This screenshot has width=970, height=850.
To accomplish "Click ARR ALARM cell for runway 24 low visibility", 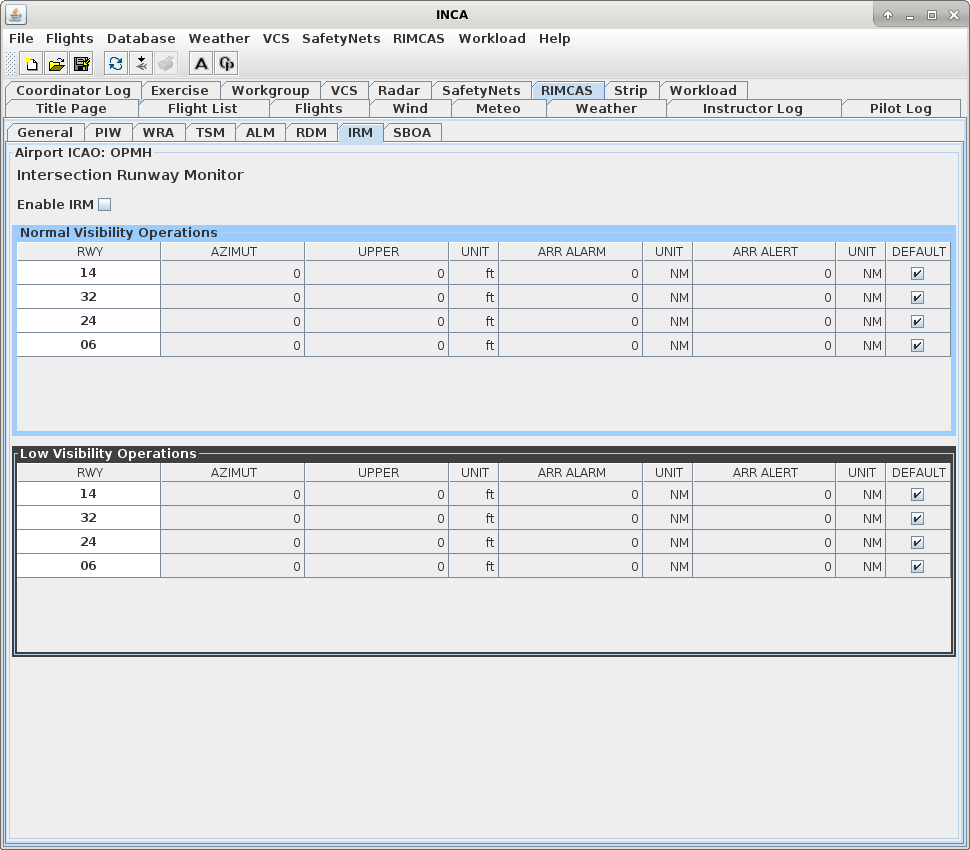I will [570, 543].
